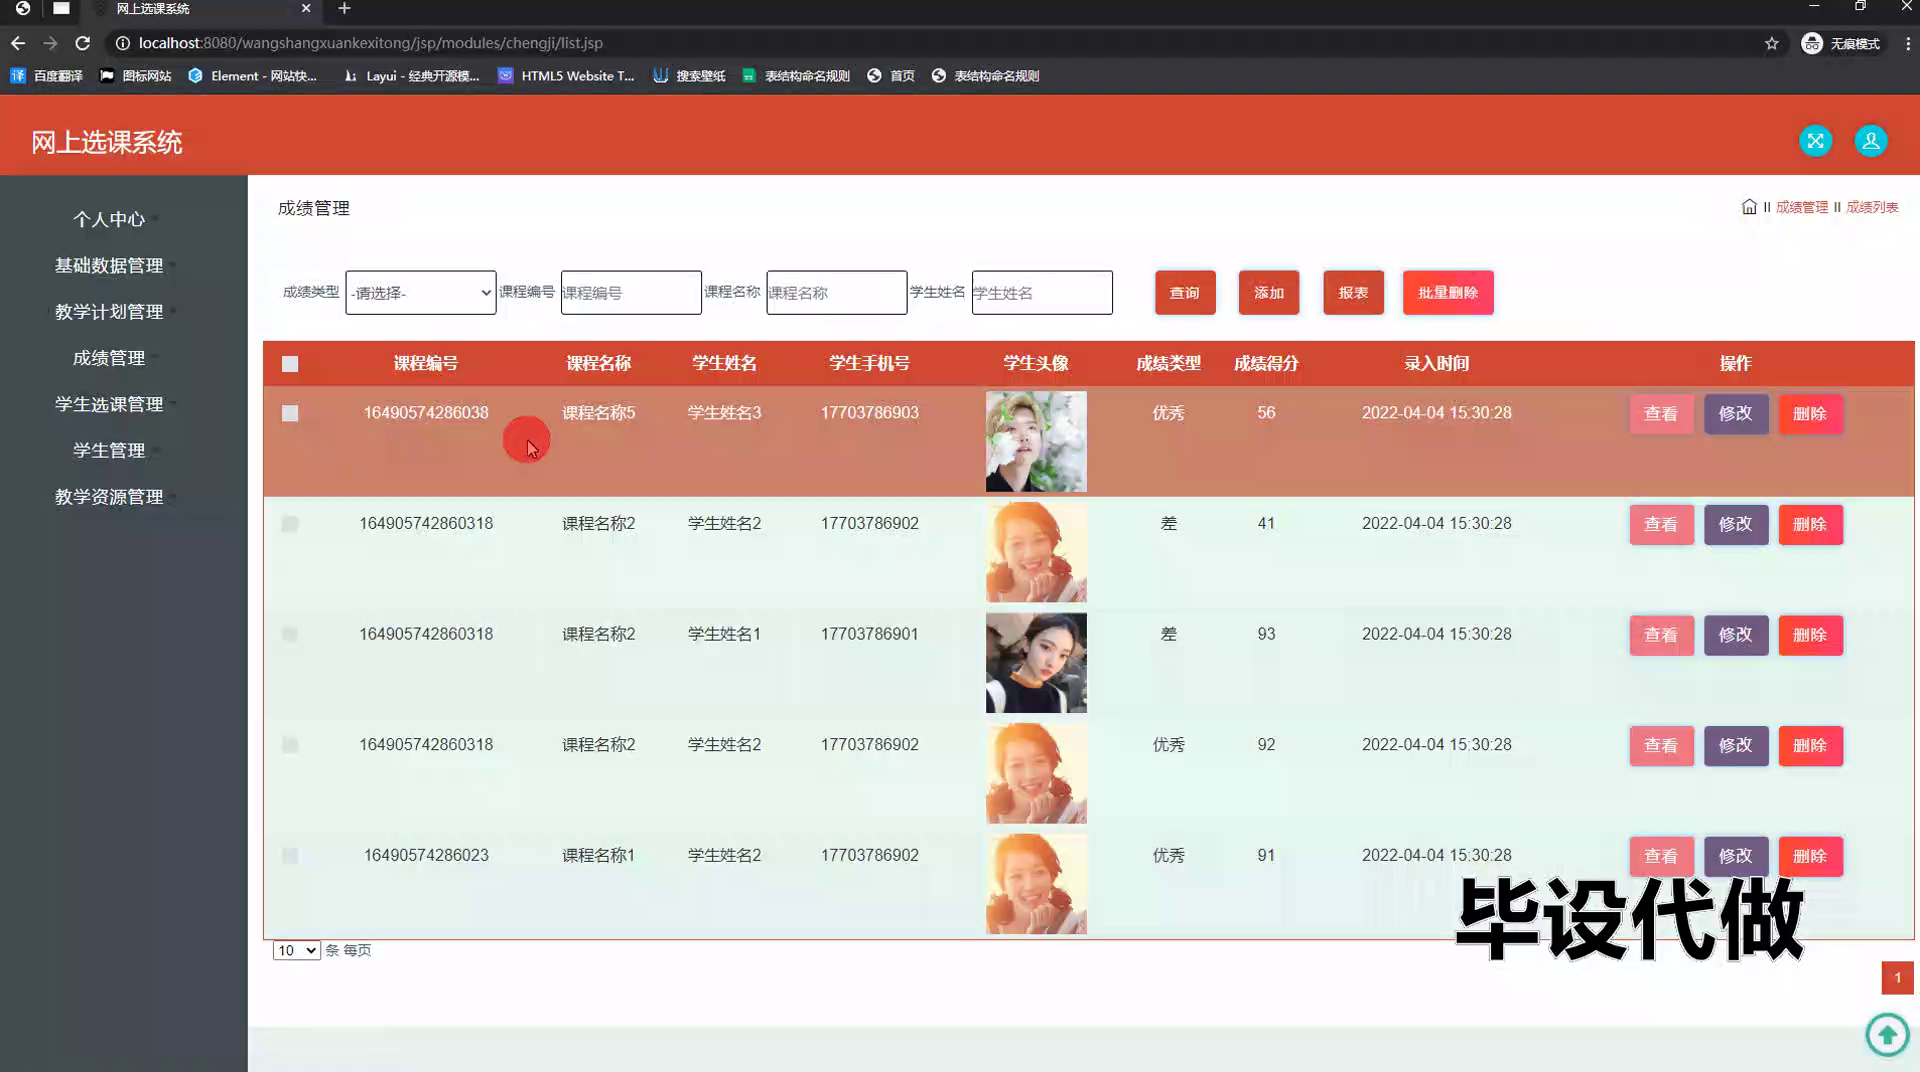1920x1072 pixels.
Task: Open the rows-per-page dropdown showing 10
Action: pos(296,950)
